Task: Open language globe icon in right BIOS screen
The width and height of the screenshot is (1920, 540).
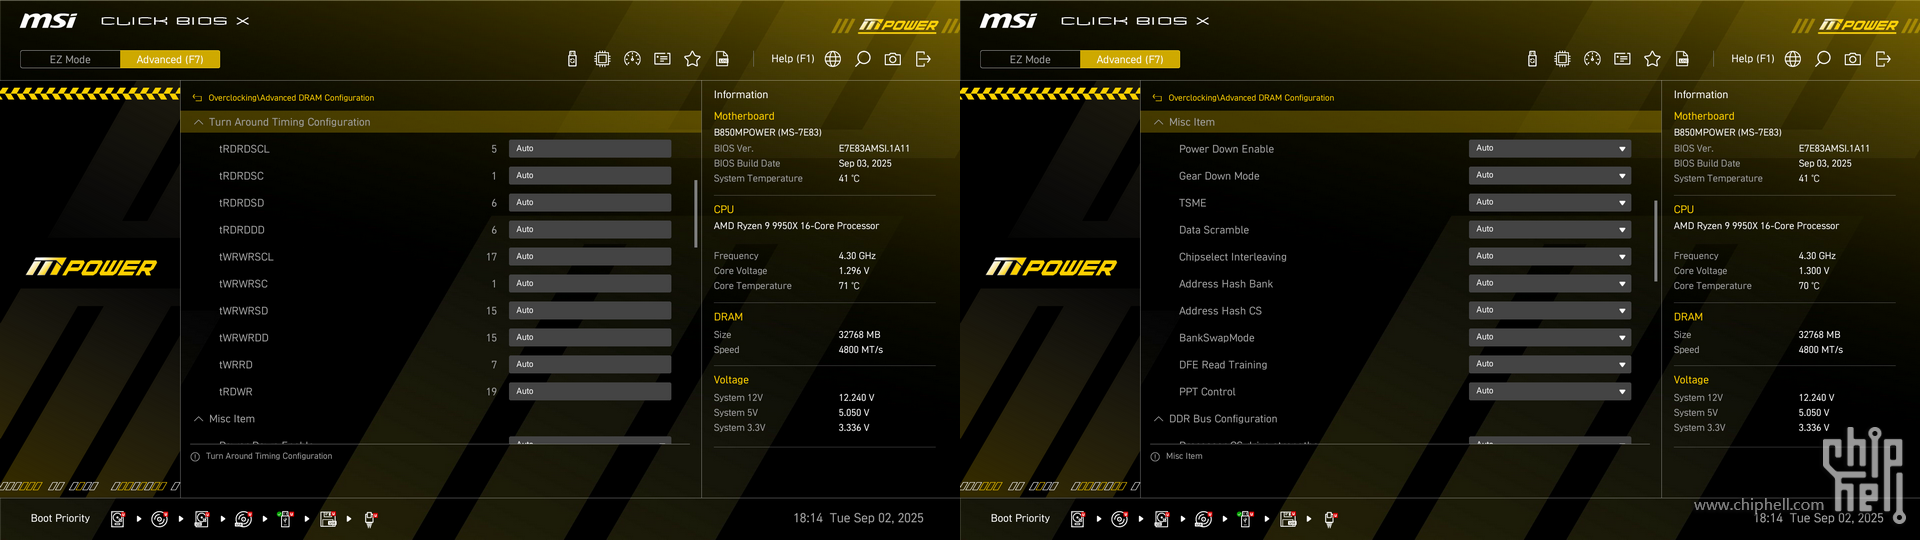Action: [x=1793, y=59]
